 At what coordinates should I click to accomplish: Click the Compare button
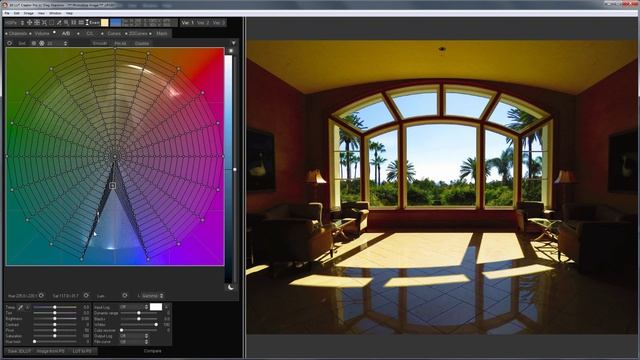153,351
